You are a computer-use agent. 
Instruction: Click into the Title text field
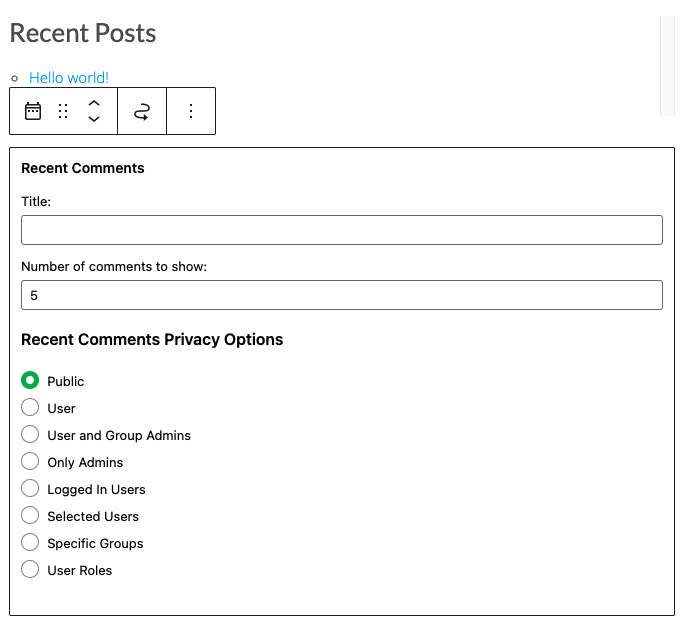341,230
